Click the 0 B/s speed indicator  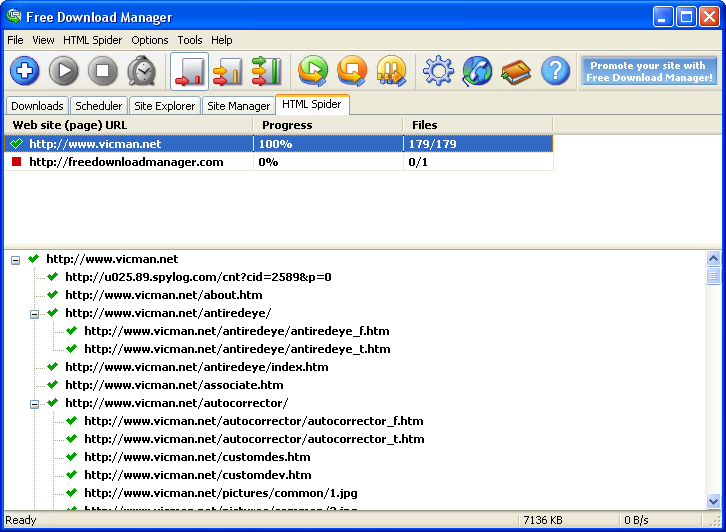click(636, 520)
